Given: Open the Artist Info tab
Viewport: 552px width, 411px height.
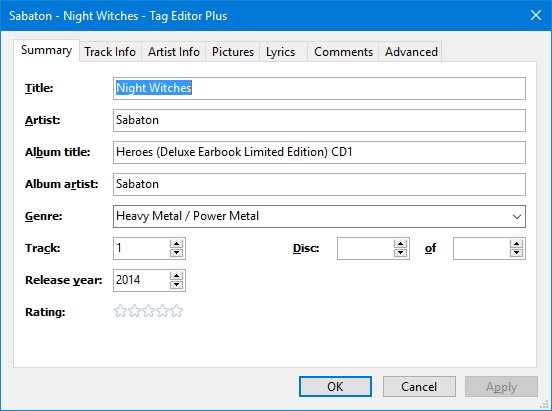Looking at the screenshot, I should (174, 52).
